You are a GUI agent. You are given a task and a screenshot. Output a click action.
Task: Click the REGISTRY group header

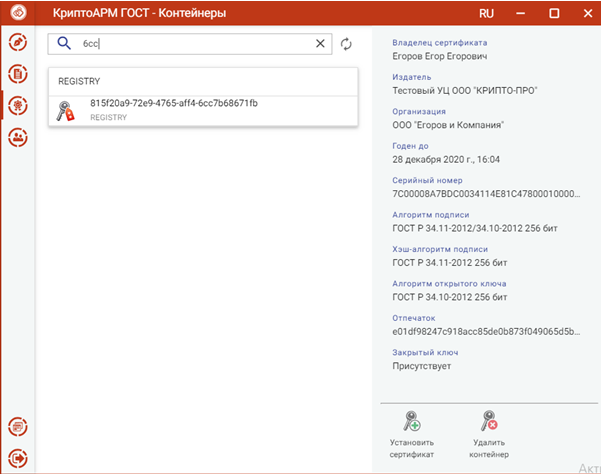[203, 81]
